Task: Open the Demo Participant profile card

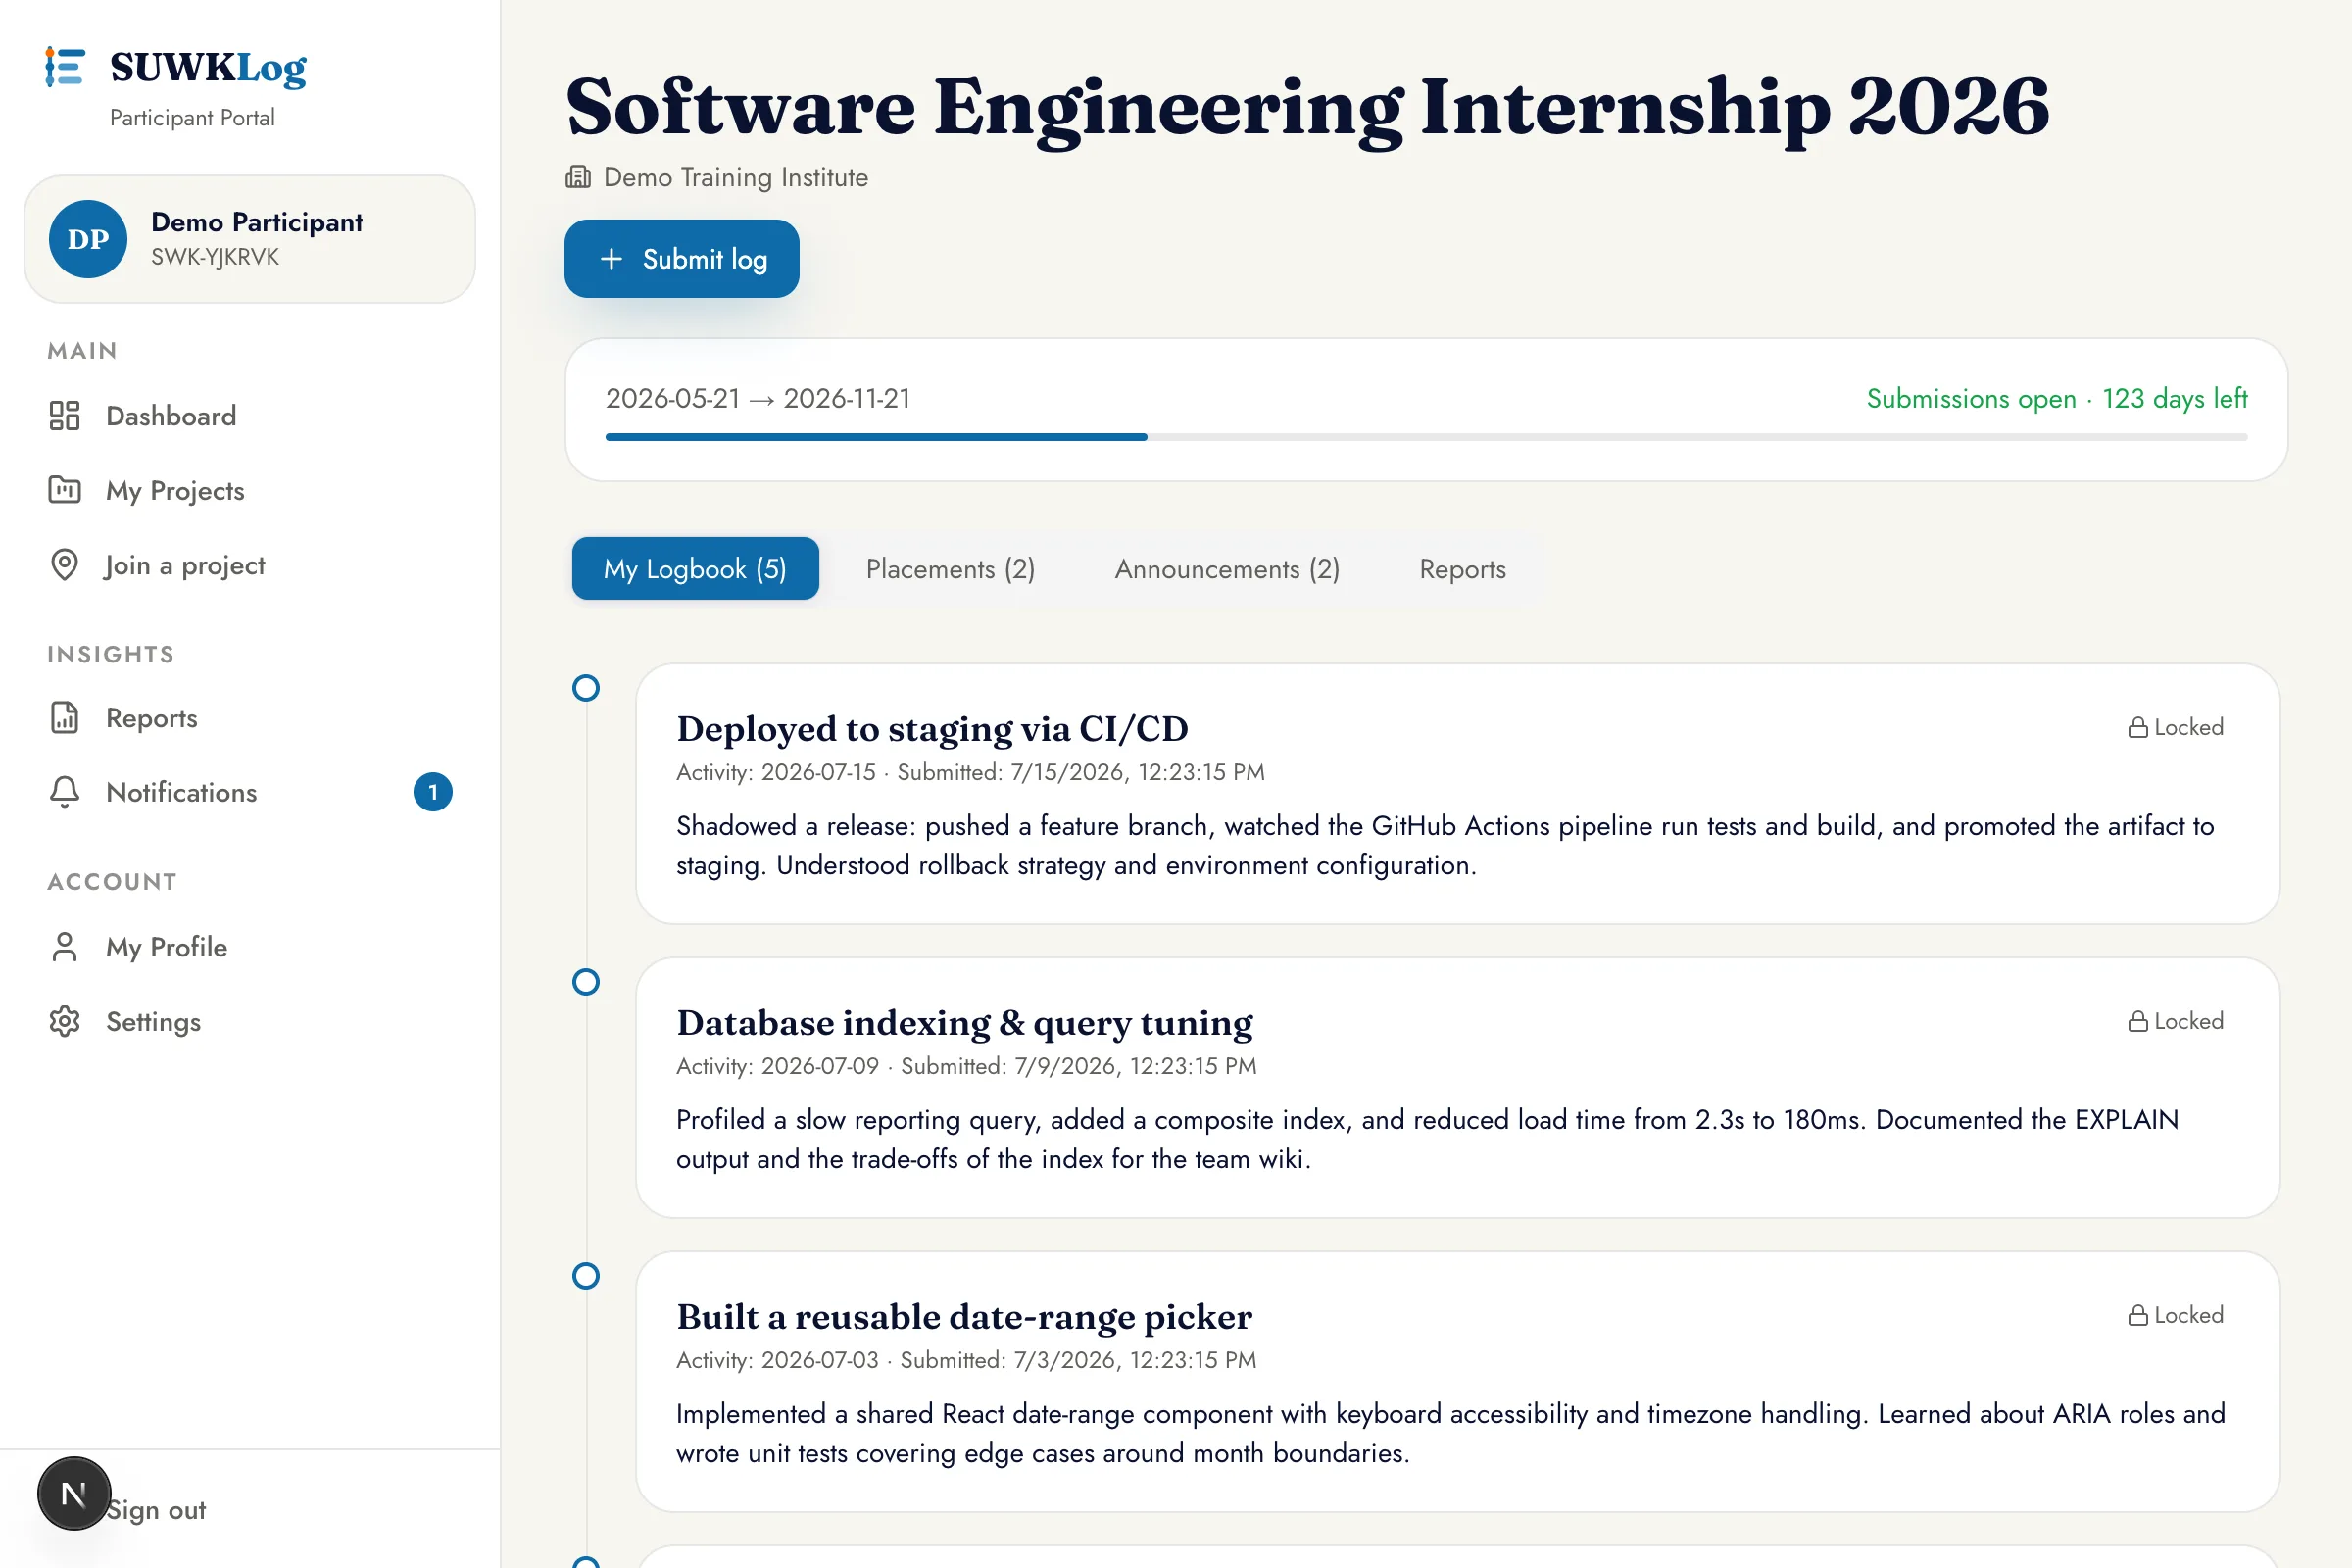Action: (x=250, y=239)
